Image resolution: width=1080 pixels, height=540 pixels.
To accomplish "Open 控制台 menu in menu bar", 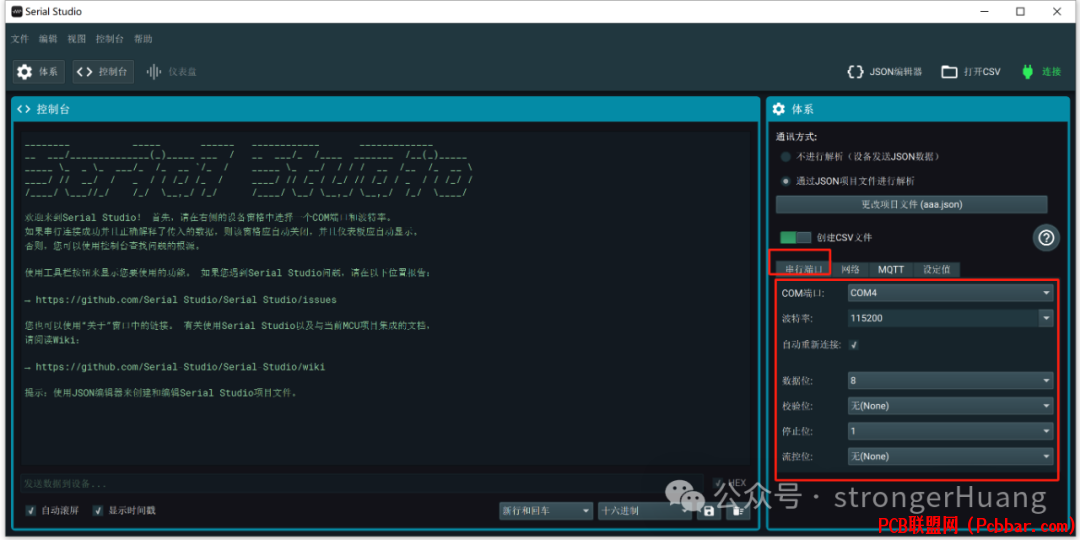I will (110, 39).
